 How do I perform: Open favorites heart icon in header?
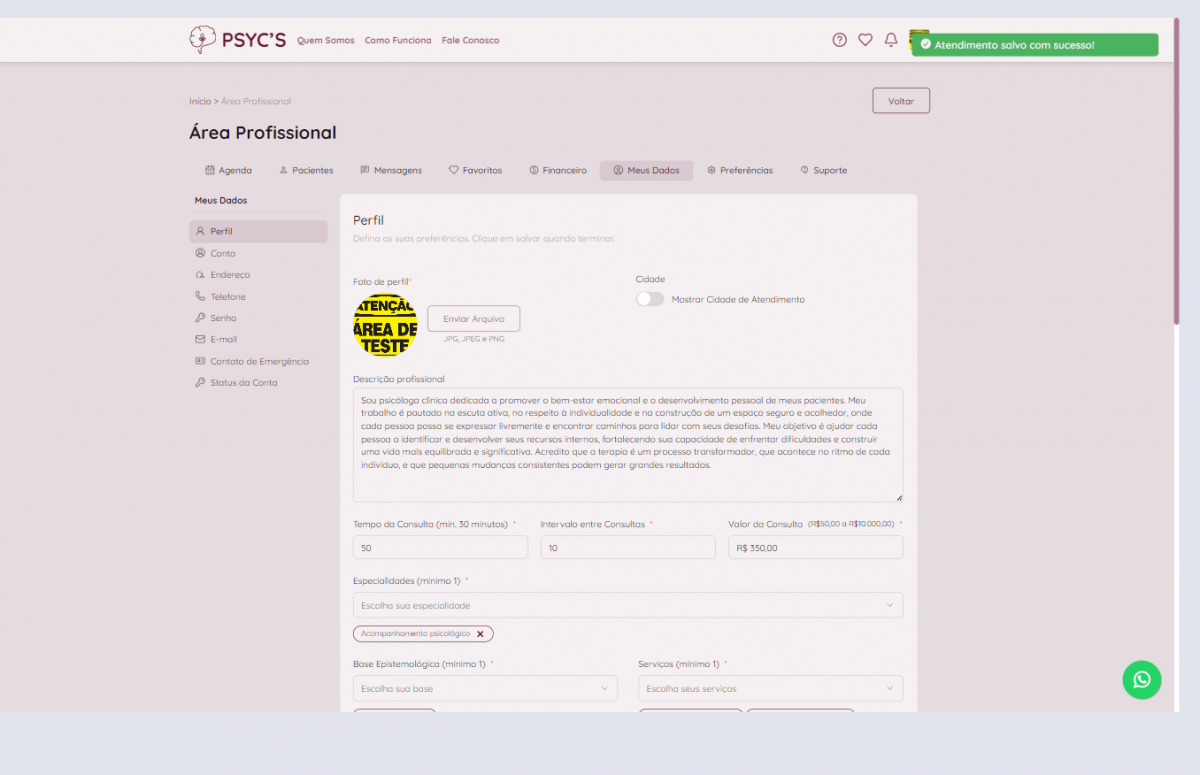point(865,40)
